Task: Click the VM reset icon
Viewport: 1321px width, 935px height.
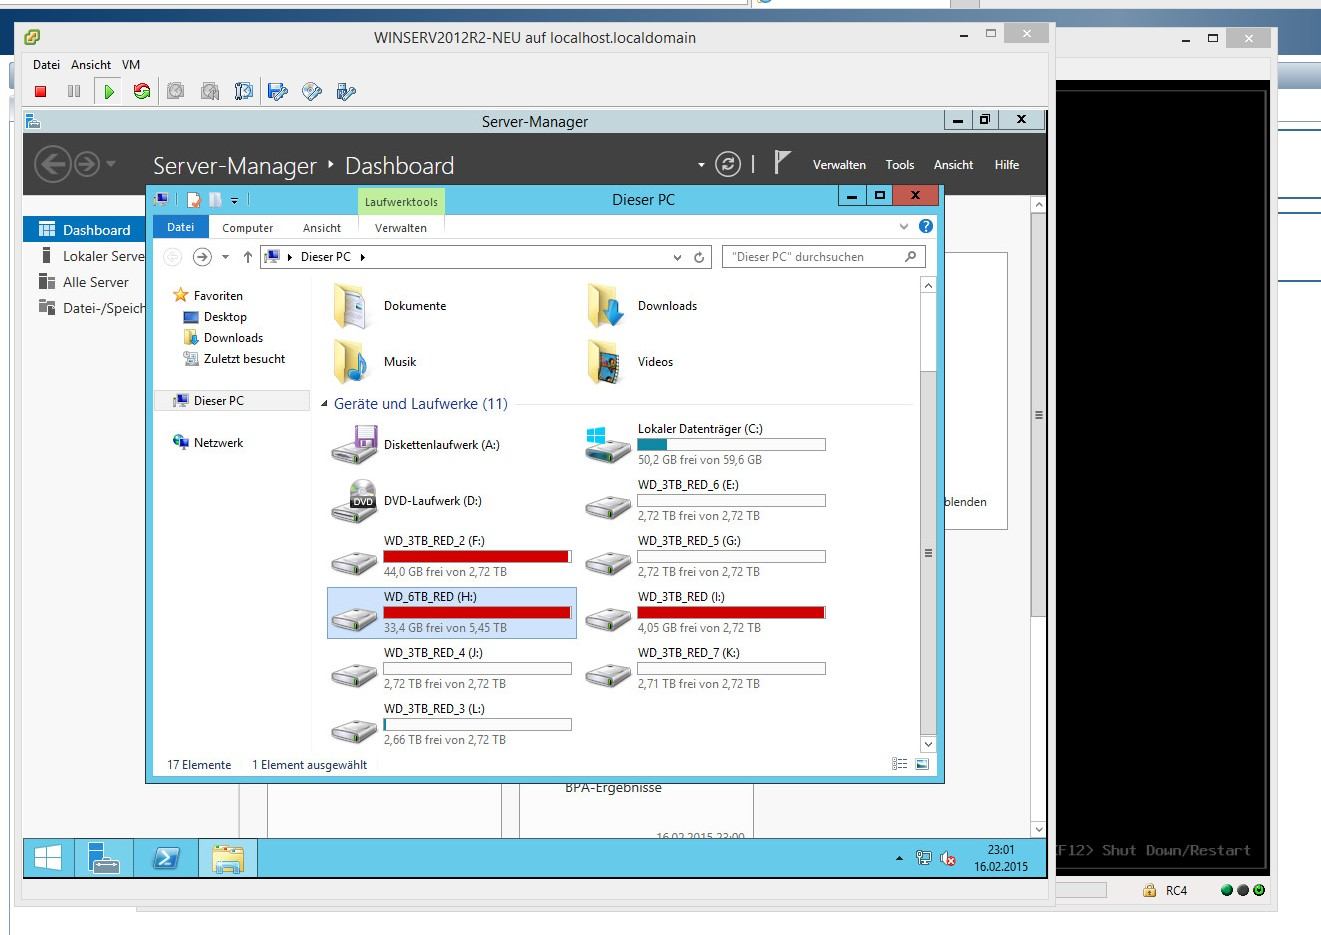Action: [x=142, y=92]
